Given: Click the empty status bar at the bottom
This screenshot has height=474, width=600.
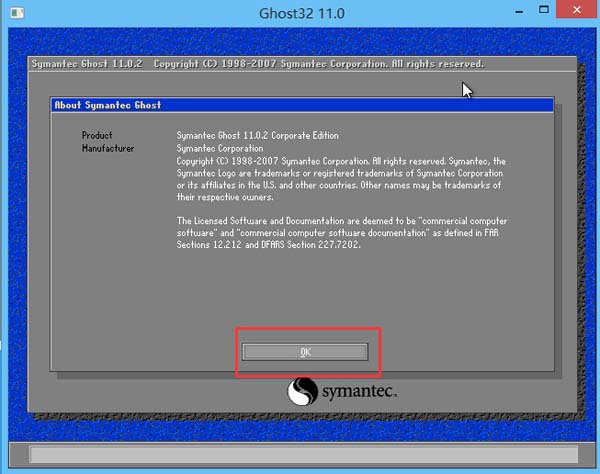Looking at the screenshot, I should (x=303, y=455).
